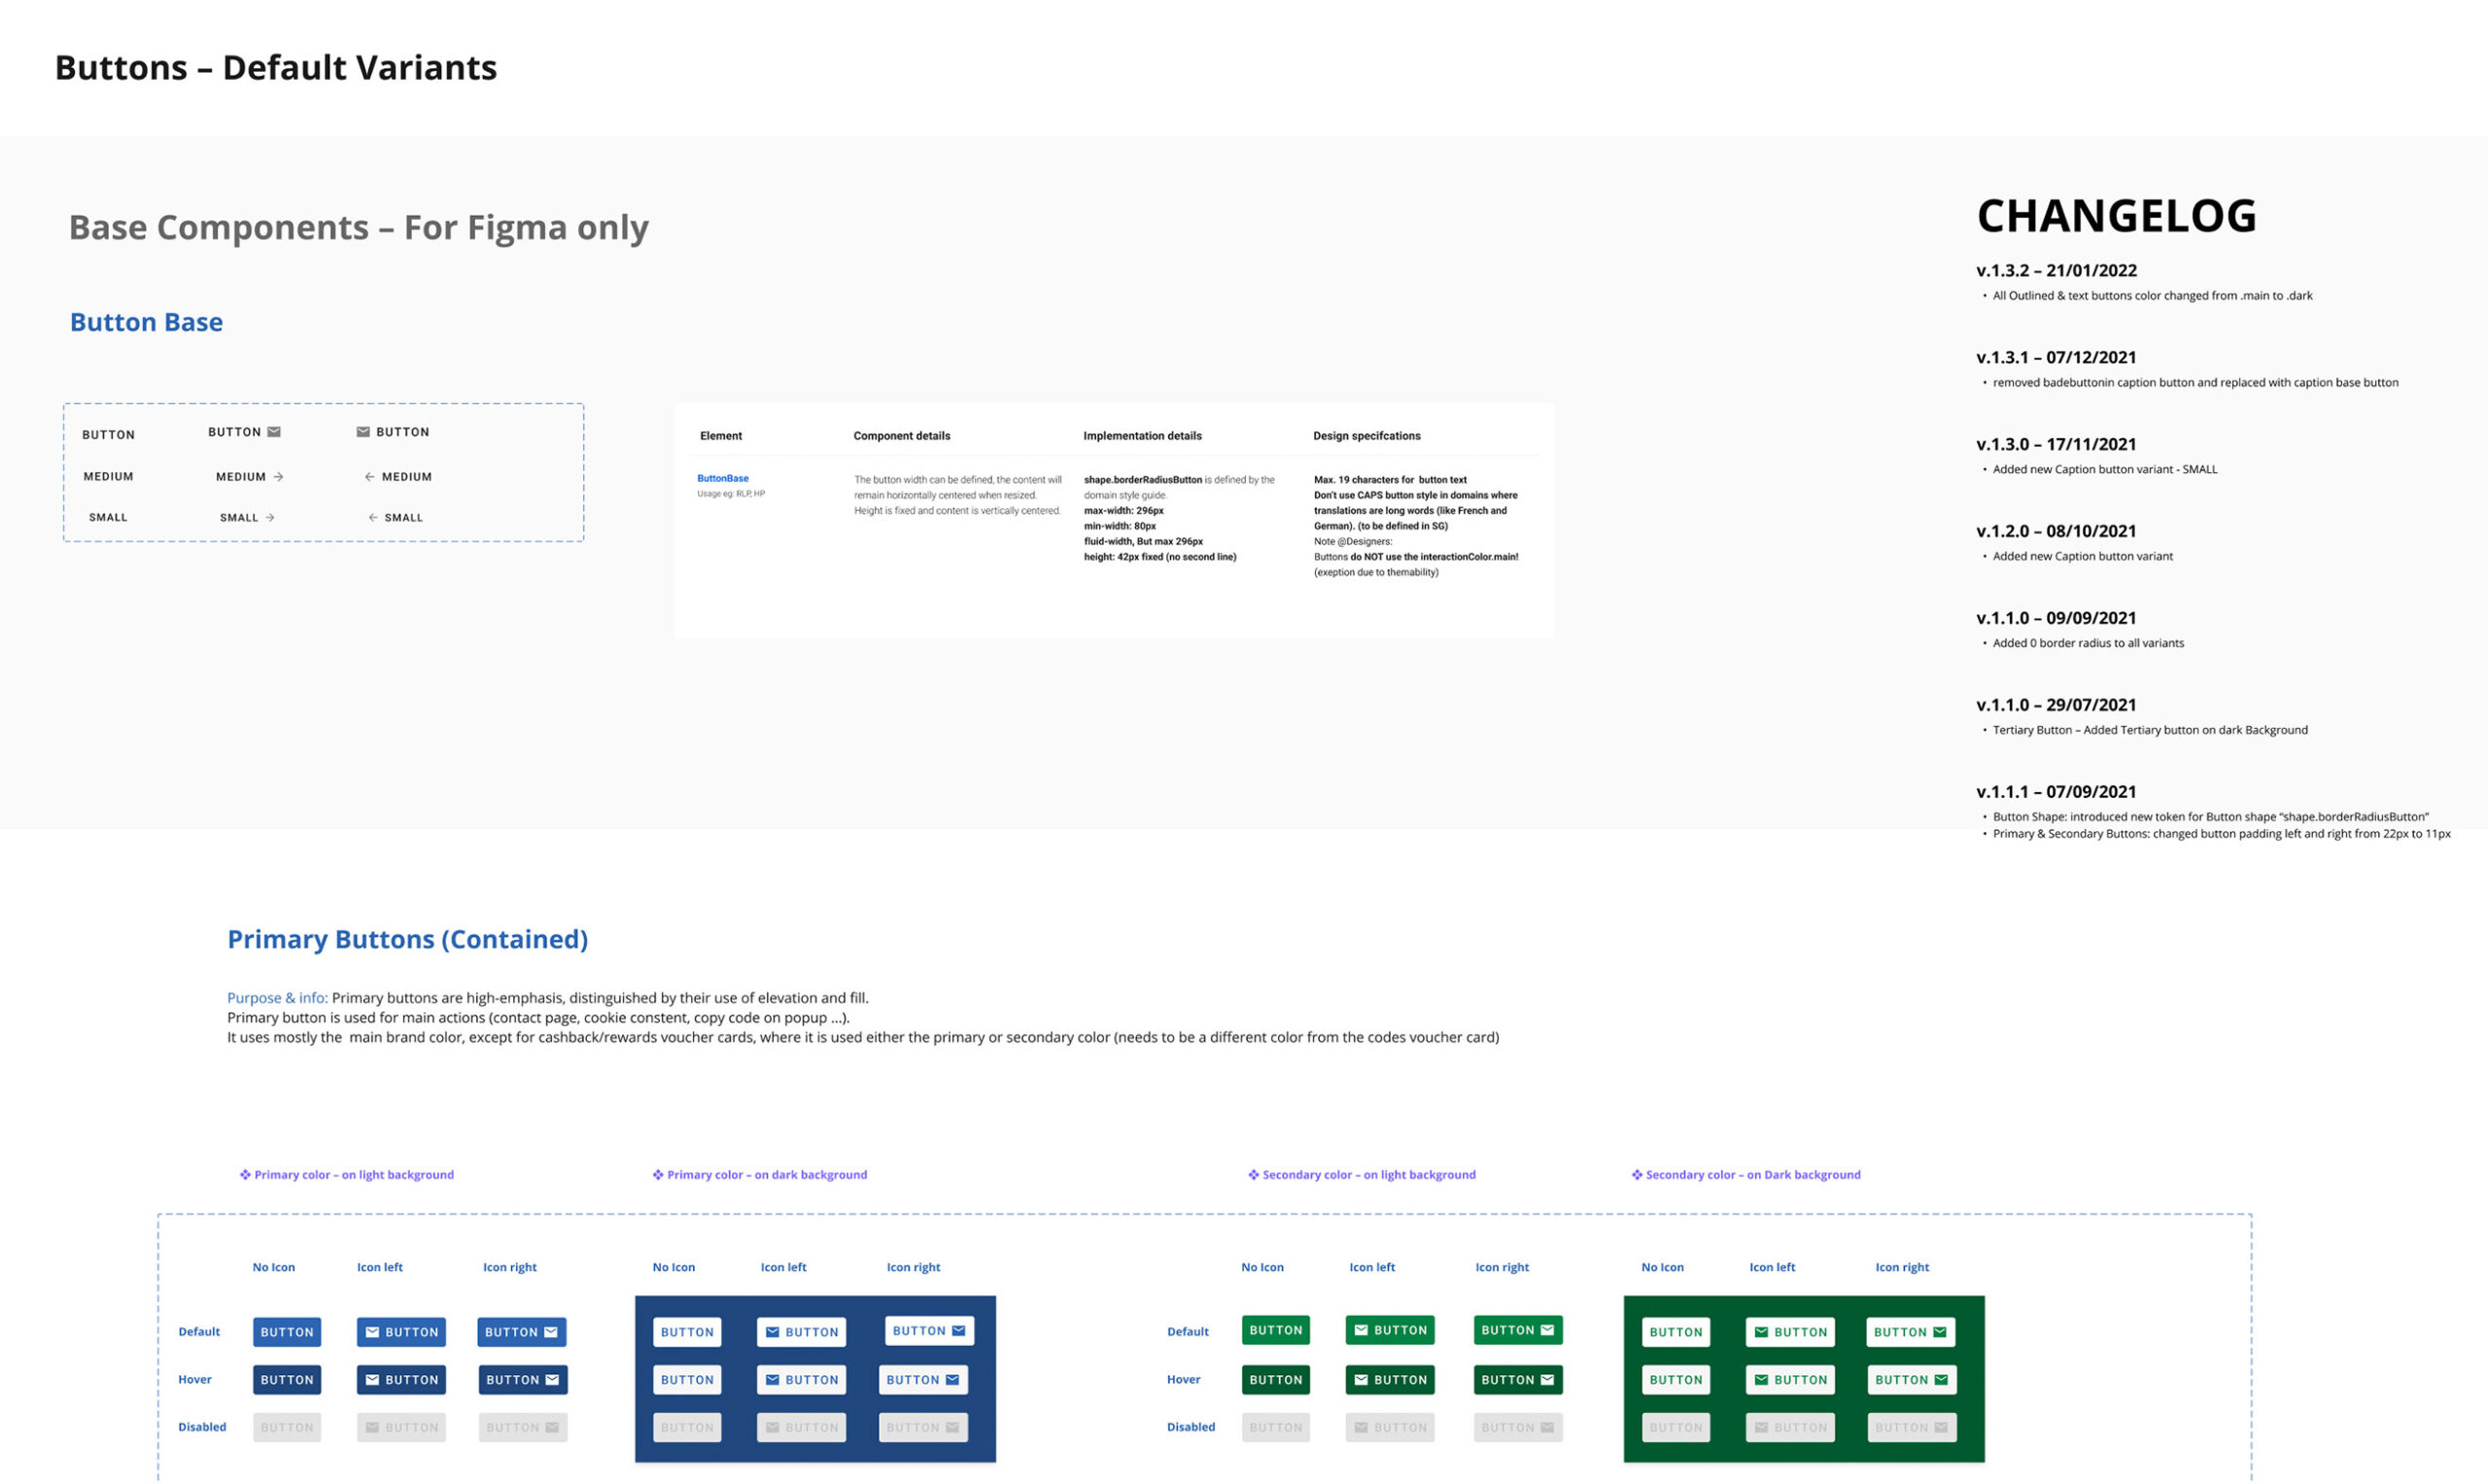Image resolution: width=2488 pixels, height=1484 pixels.
Task: Click the 'Component details' column header
Action: click(902, 436)
